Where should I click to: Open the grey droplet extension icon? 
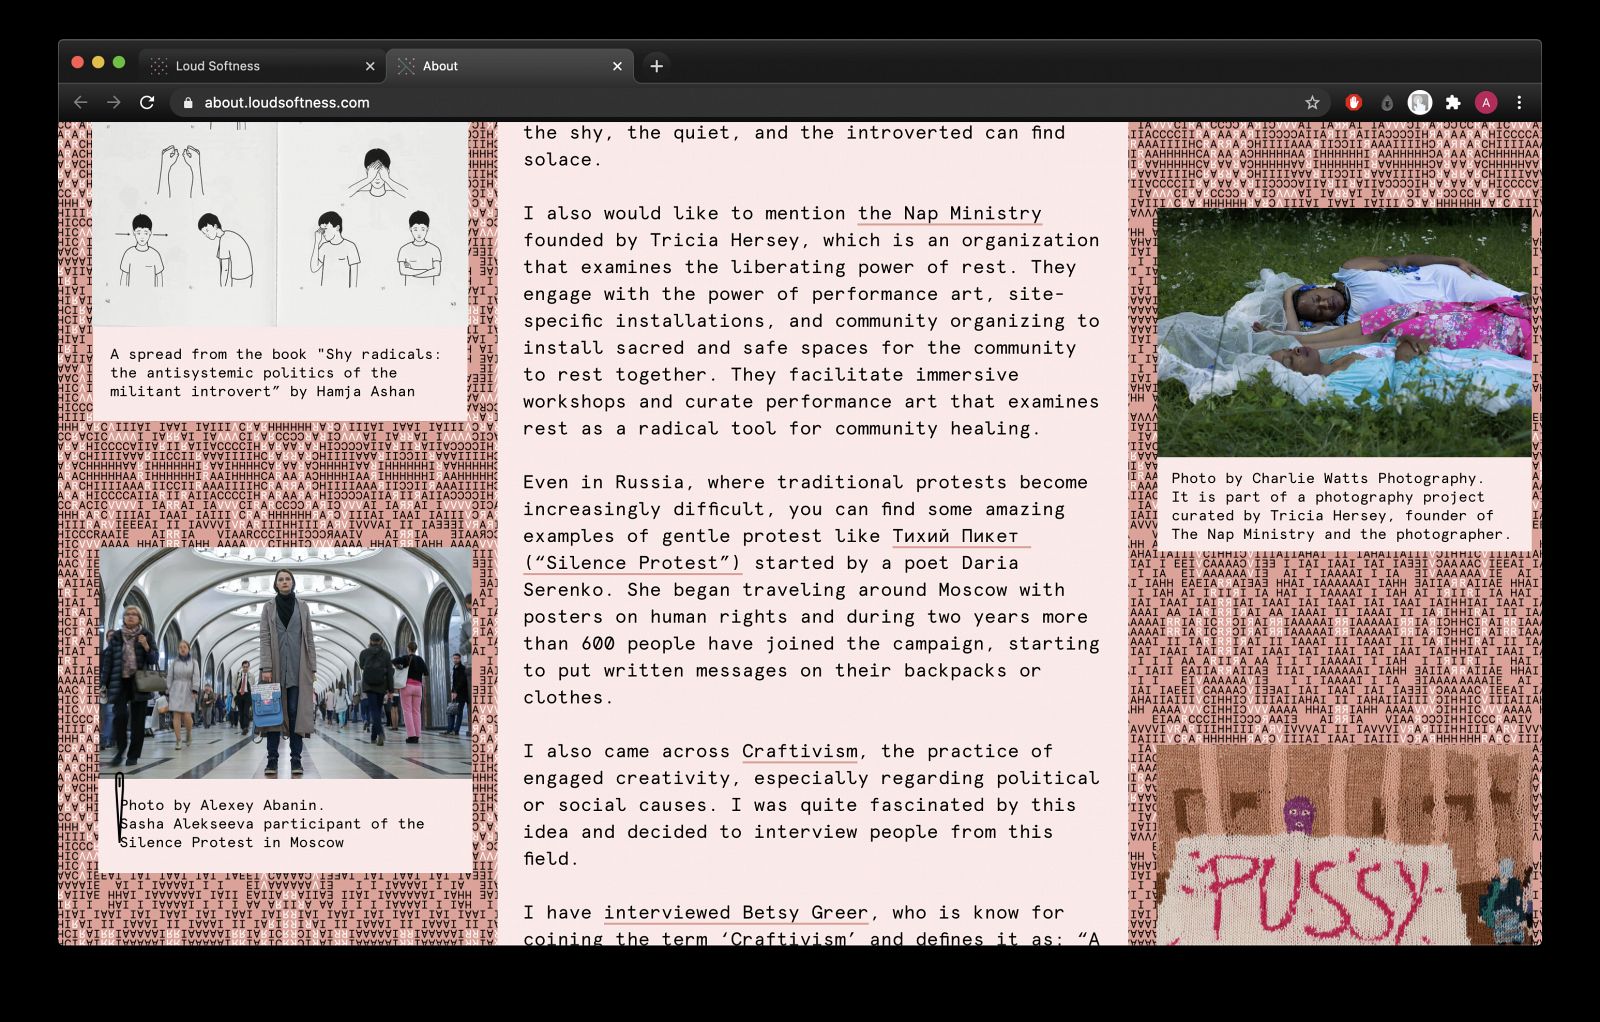(1387, 102)
